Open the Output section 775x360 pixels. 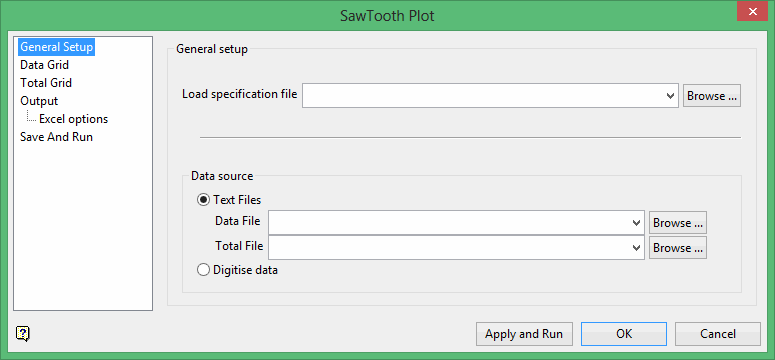tap(39, 101)
